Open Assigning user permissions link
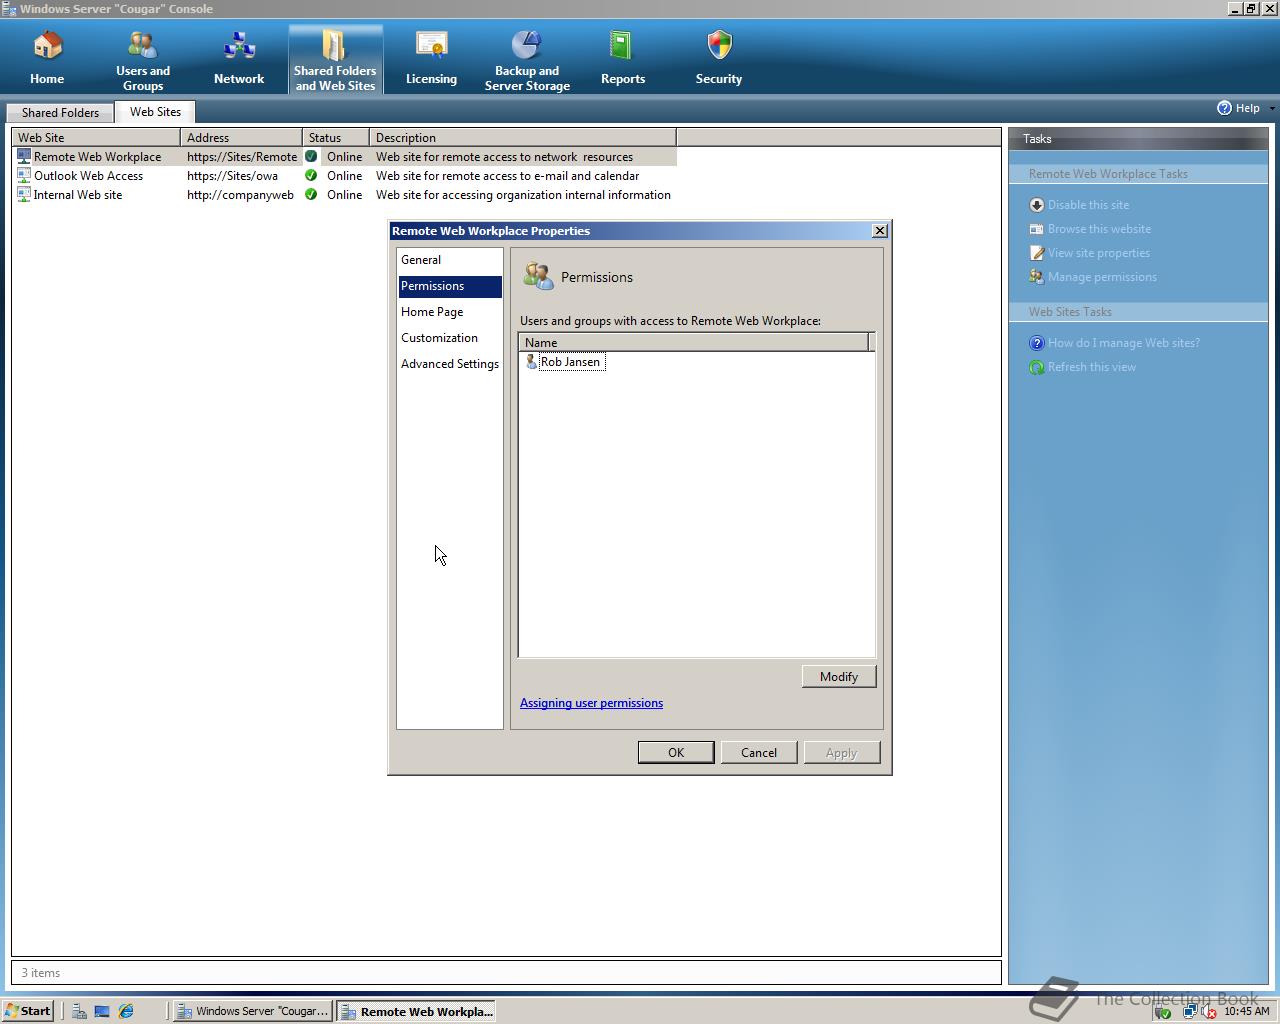 591,703
